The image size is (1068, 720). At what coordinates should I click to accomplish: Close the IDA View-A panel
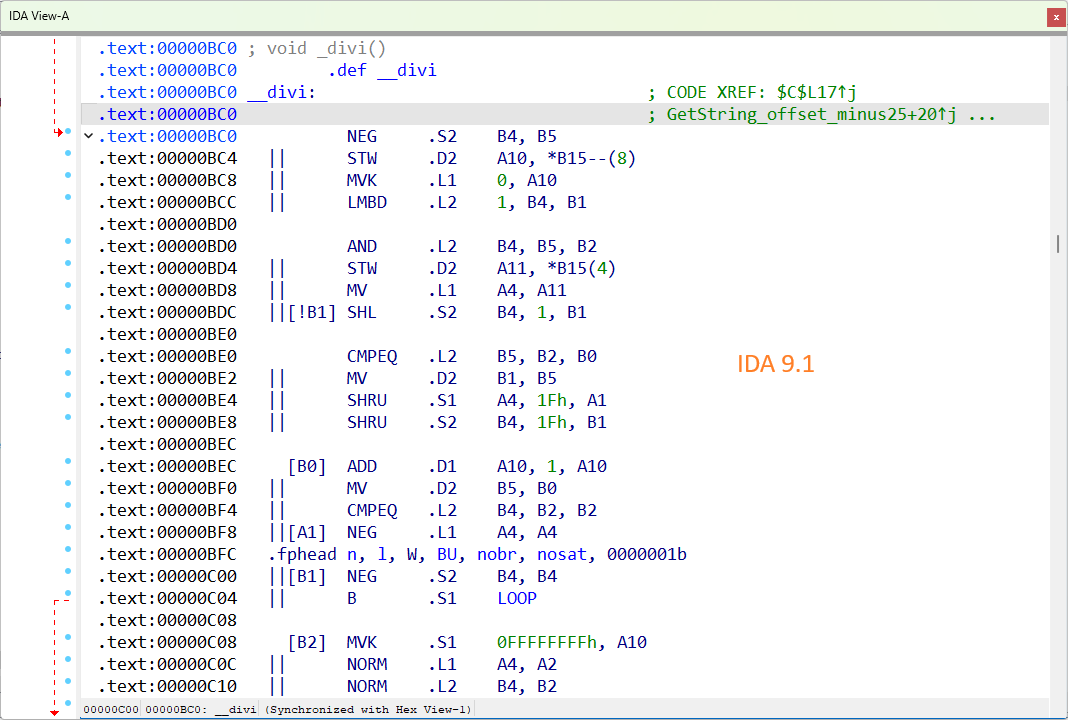pos(1056,17)
